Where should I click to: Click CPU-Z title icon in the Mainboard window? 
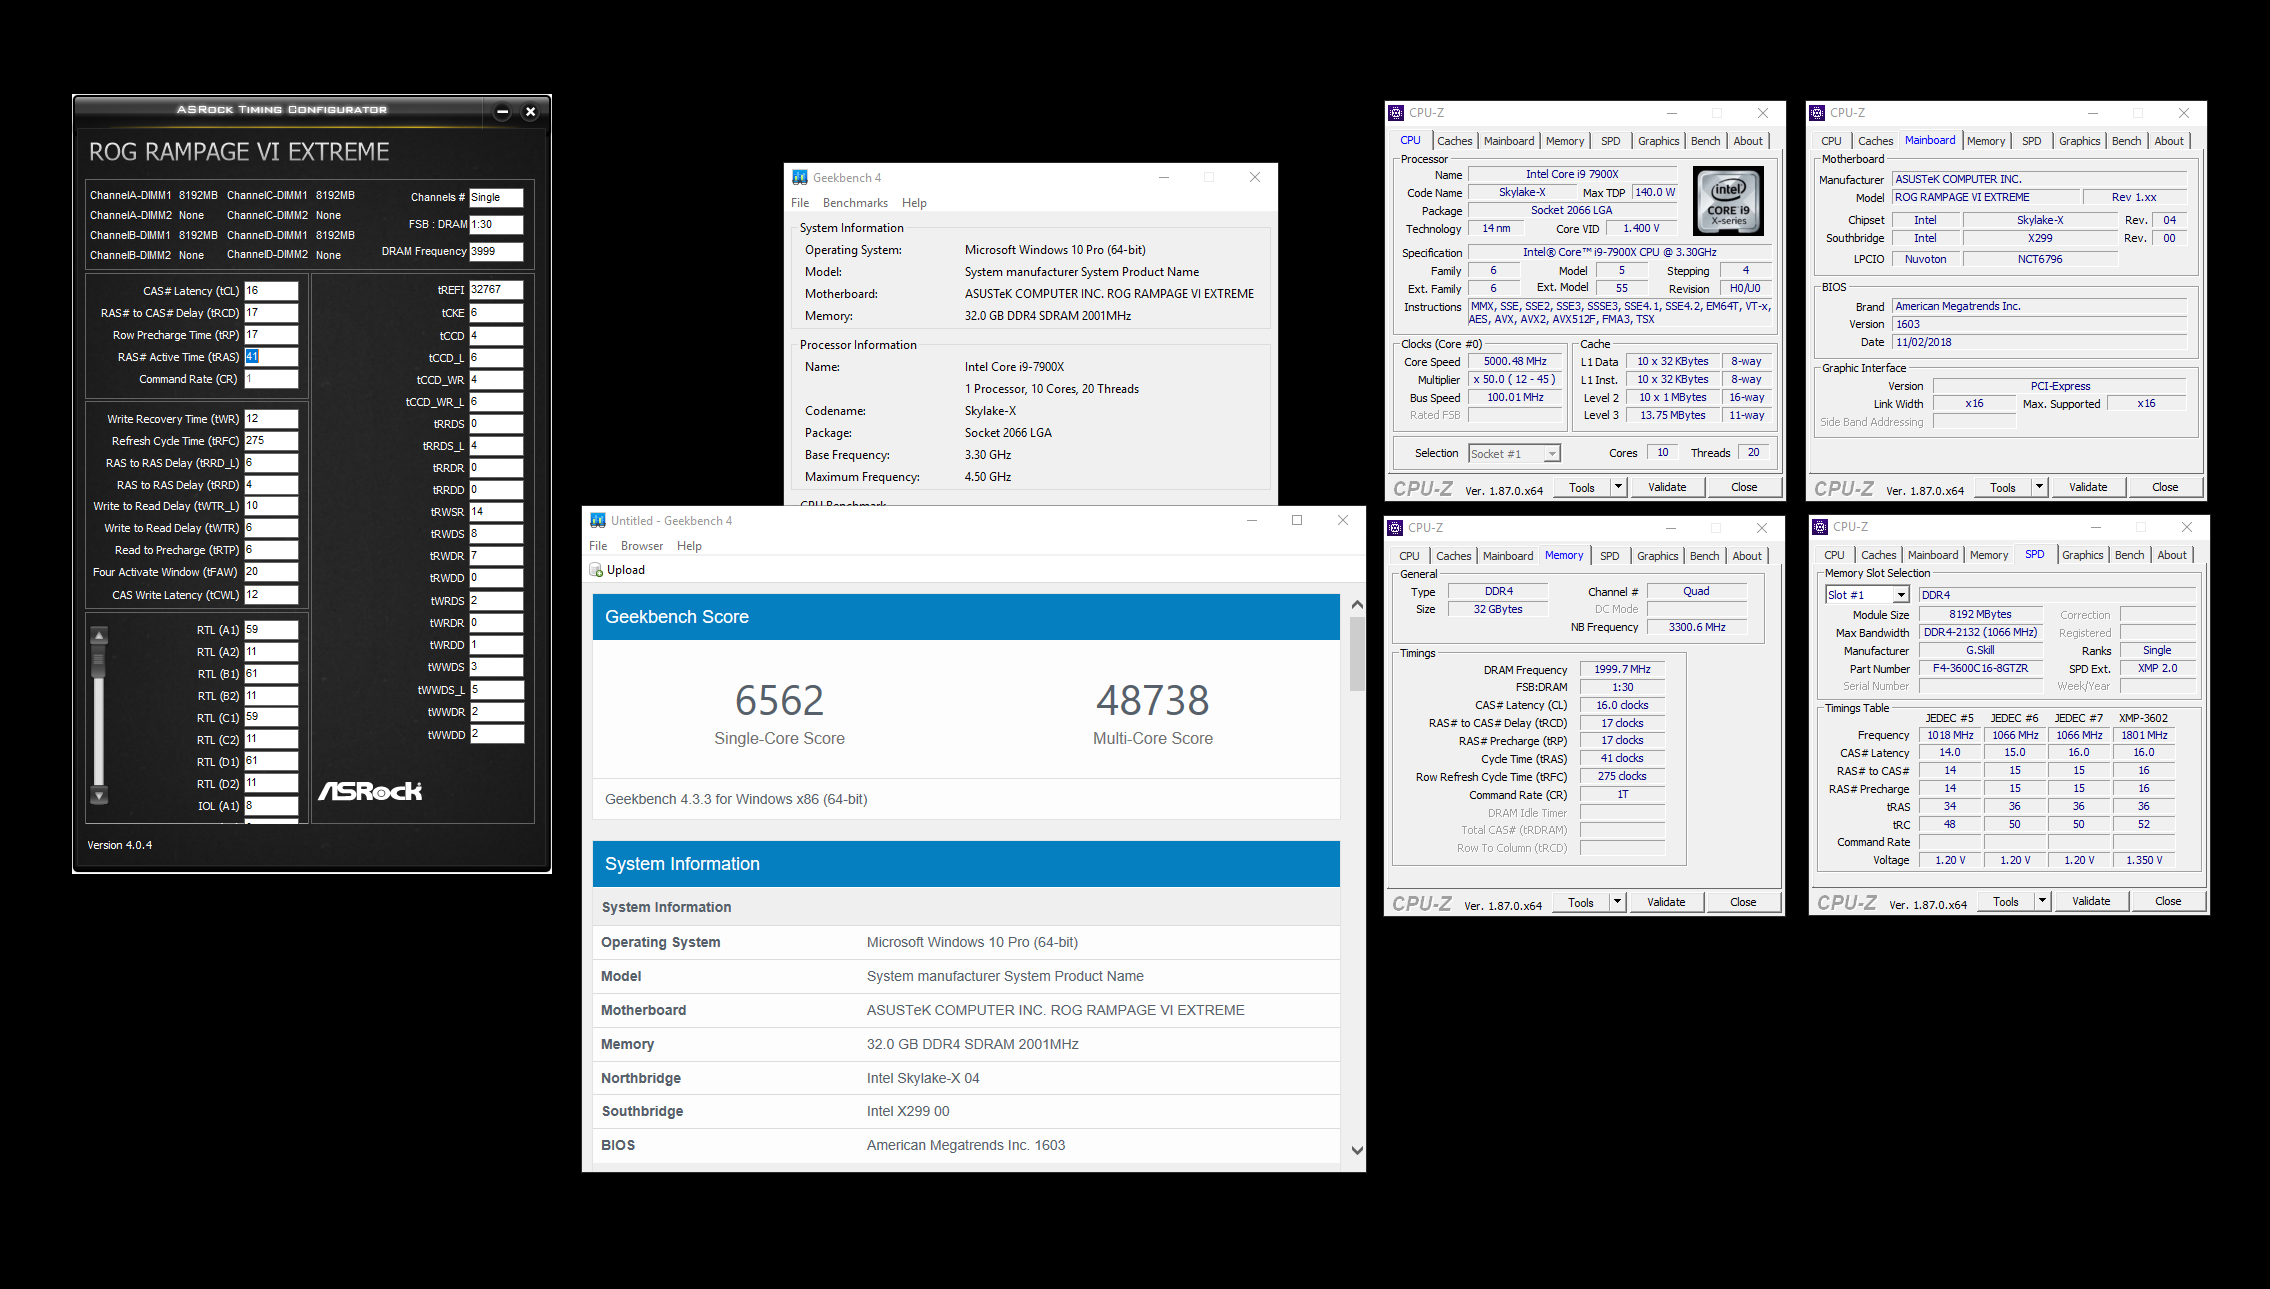click(x=1817, y=113)
